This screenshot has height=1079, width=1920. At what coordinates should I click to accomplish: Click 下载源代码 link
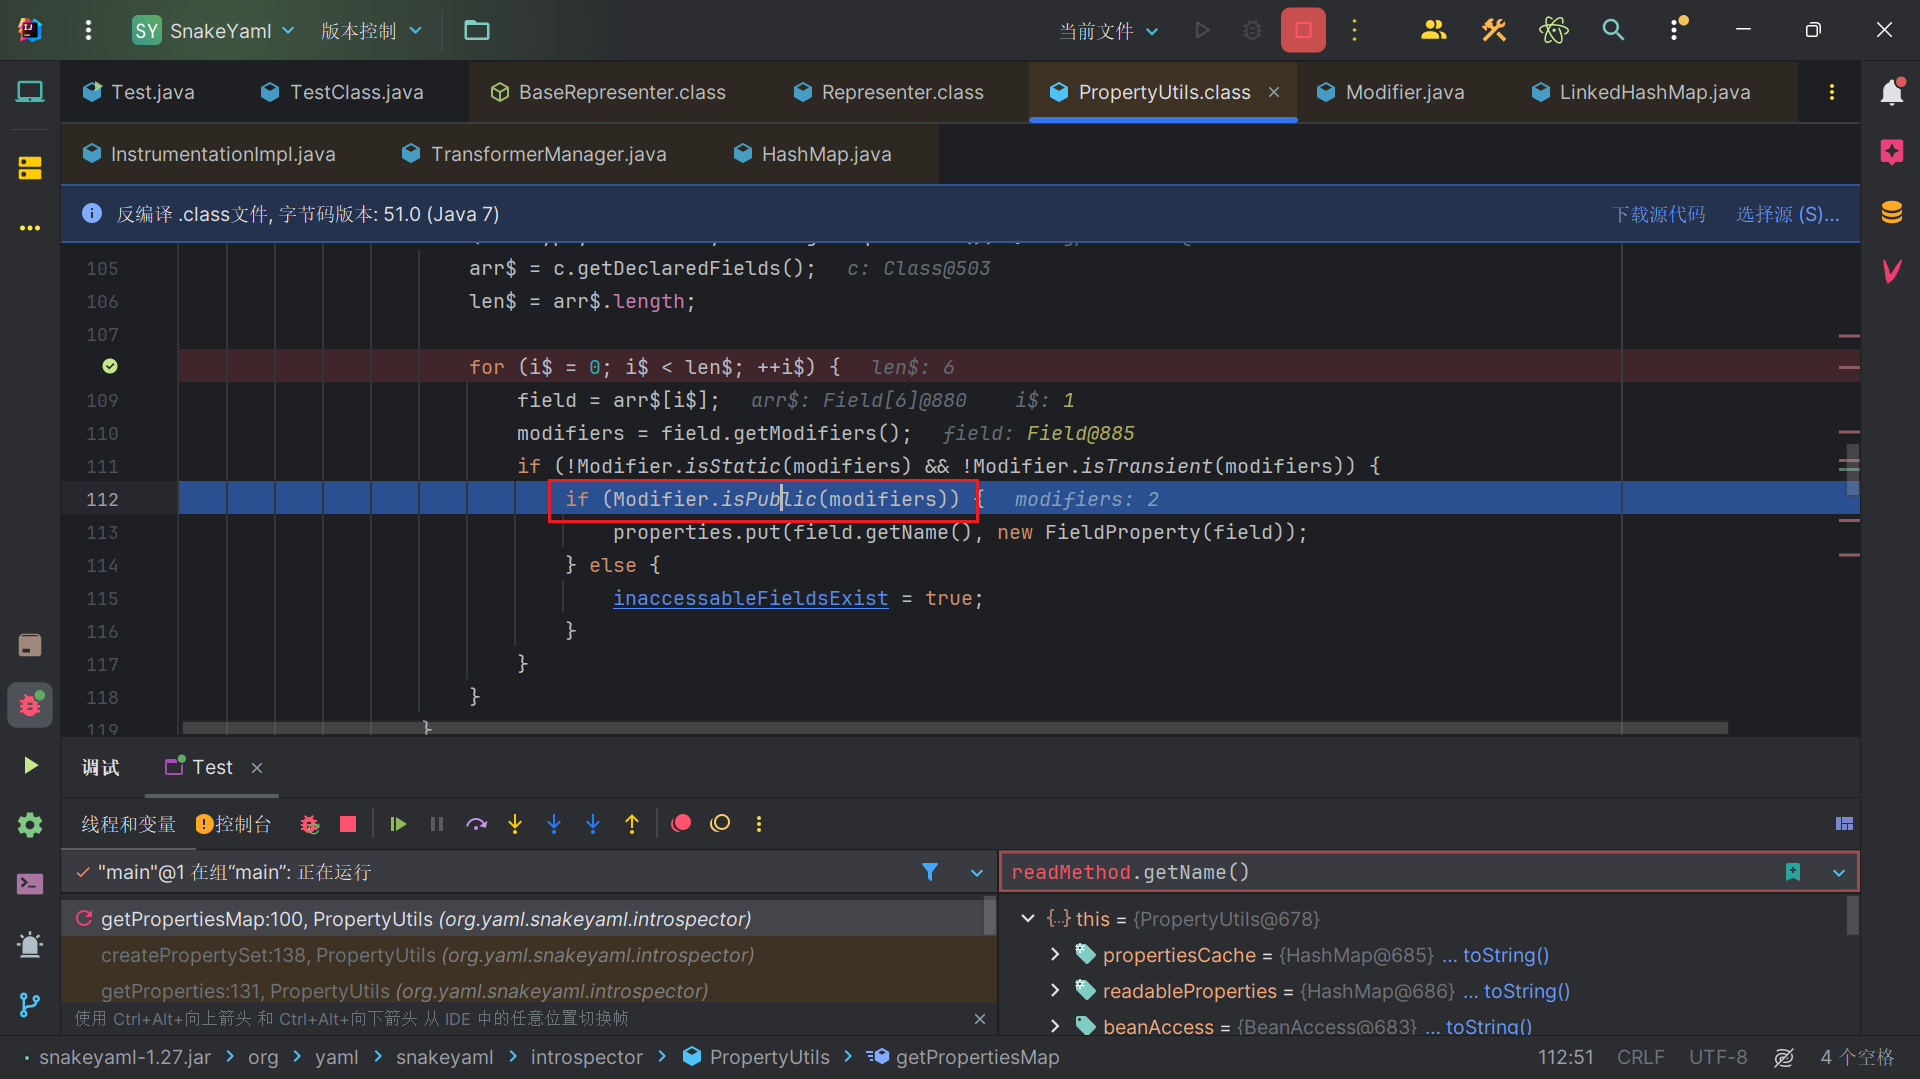[x=1658, y=214]
